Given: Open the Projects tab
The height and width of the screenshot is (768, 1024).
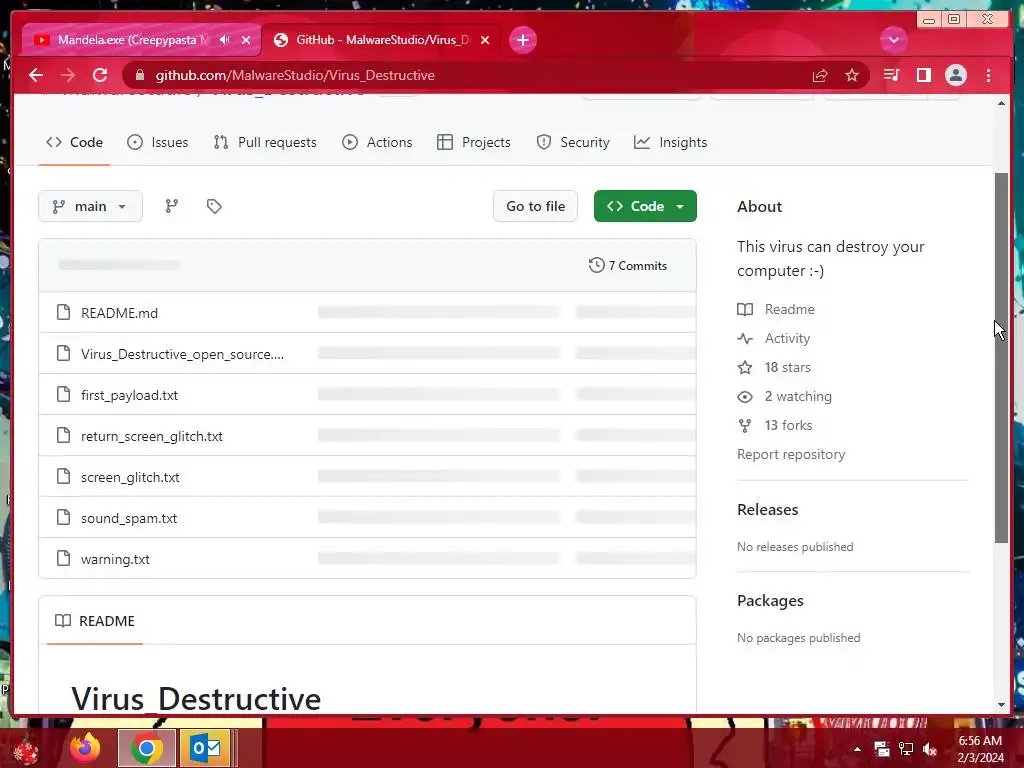Looking at the screenshot, I should [x=473, y=142].
